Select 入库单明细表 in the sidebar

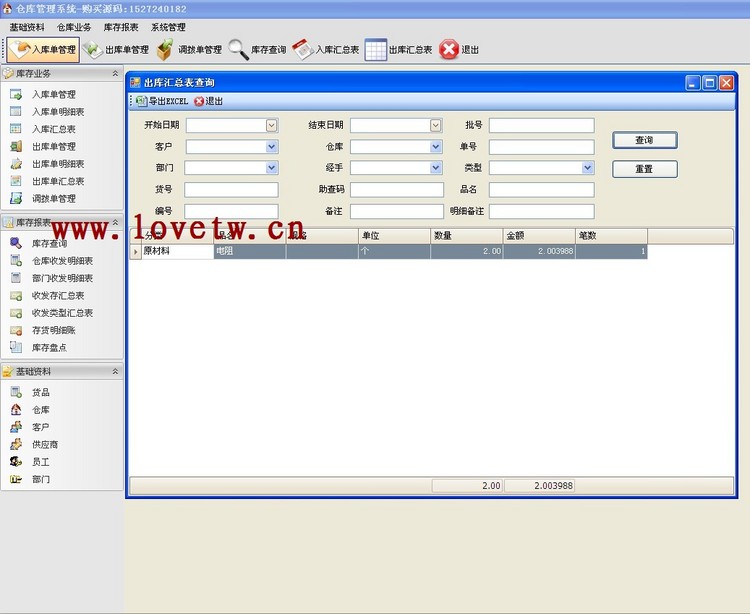(x=58, y=112)
